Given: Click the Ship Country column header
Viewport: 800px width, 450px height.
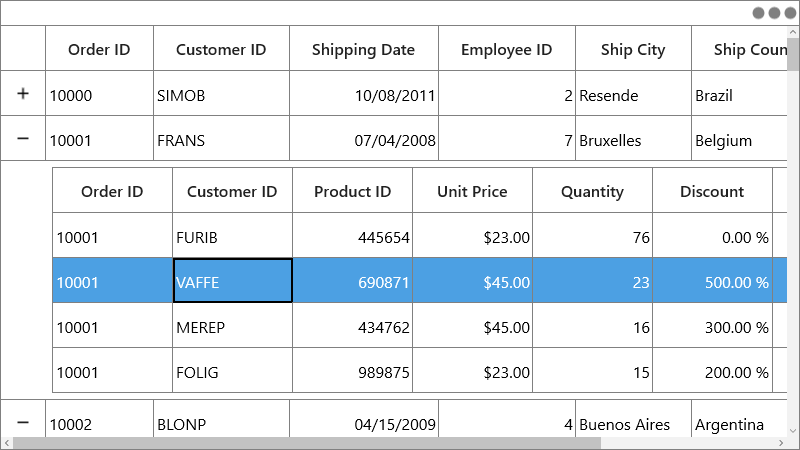Looking at the screenshot, I should click(x=739, y=48).
